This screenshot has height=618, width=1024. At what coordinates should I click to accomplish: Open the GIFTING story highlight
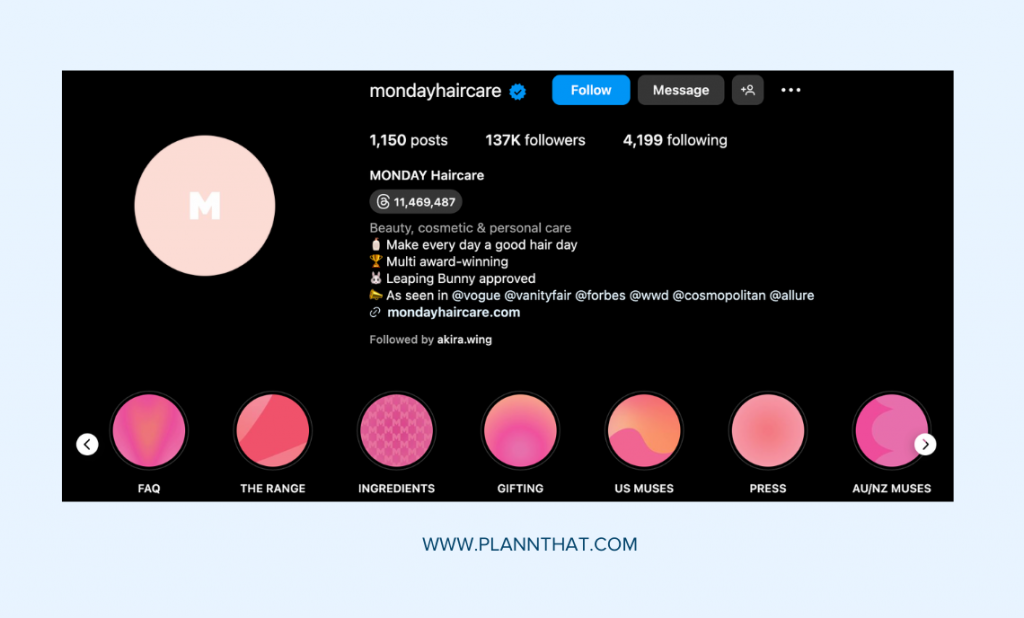click(x=520, y=430)
